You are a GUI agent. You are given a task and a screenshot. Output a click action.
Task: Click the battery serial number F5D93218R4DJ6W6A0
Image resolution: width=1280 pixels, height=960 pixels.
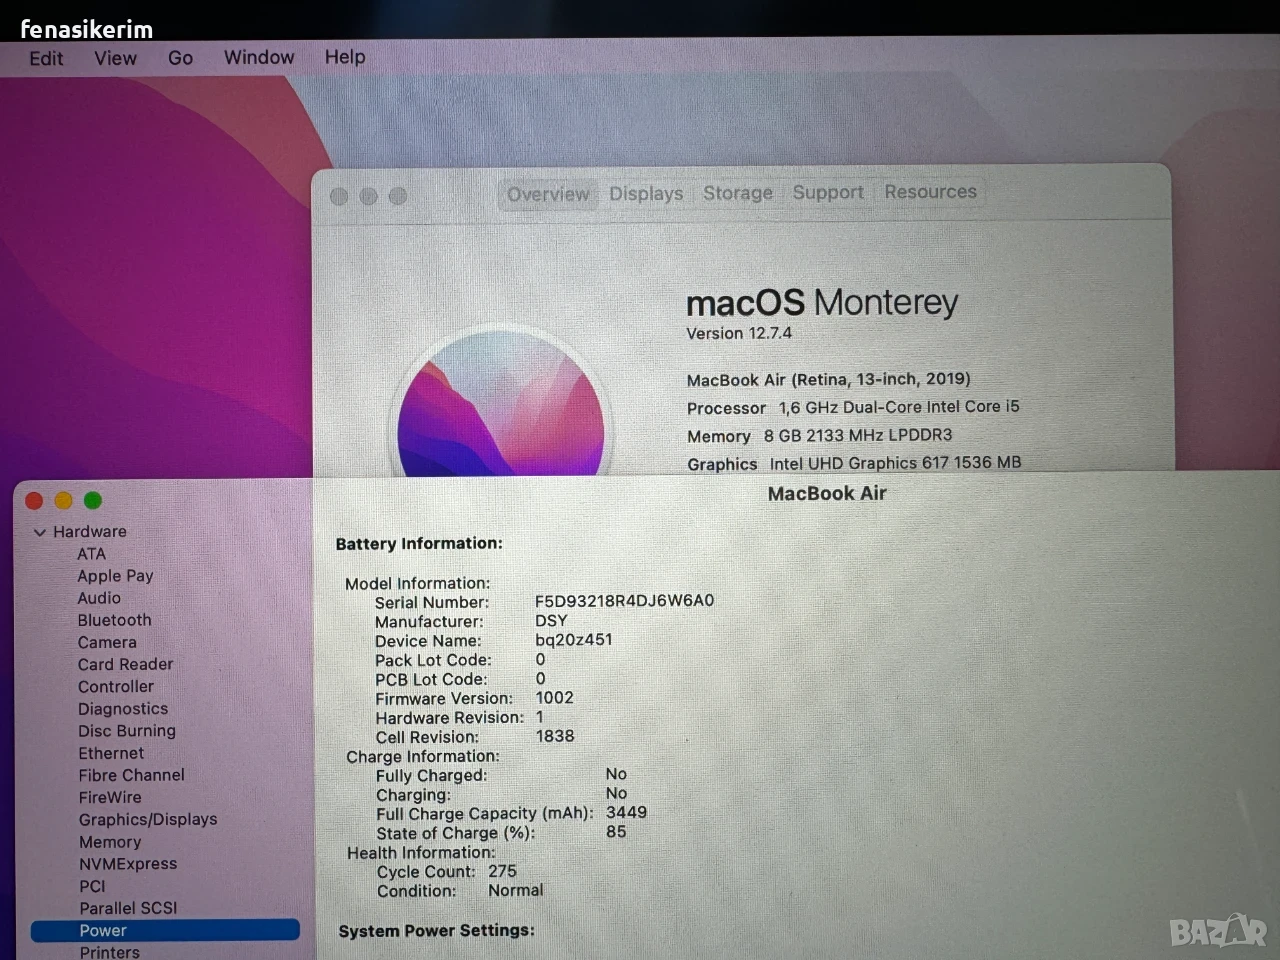624,601
